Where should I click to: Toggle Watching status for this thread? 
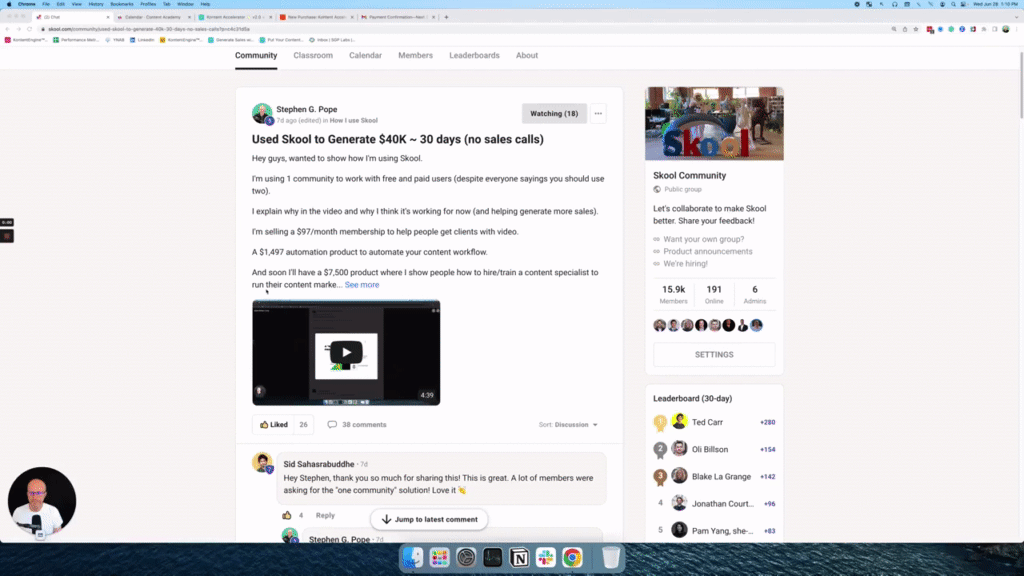pos(554,113)
